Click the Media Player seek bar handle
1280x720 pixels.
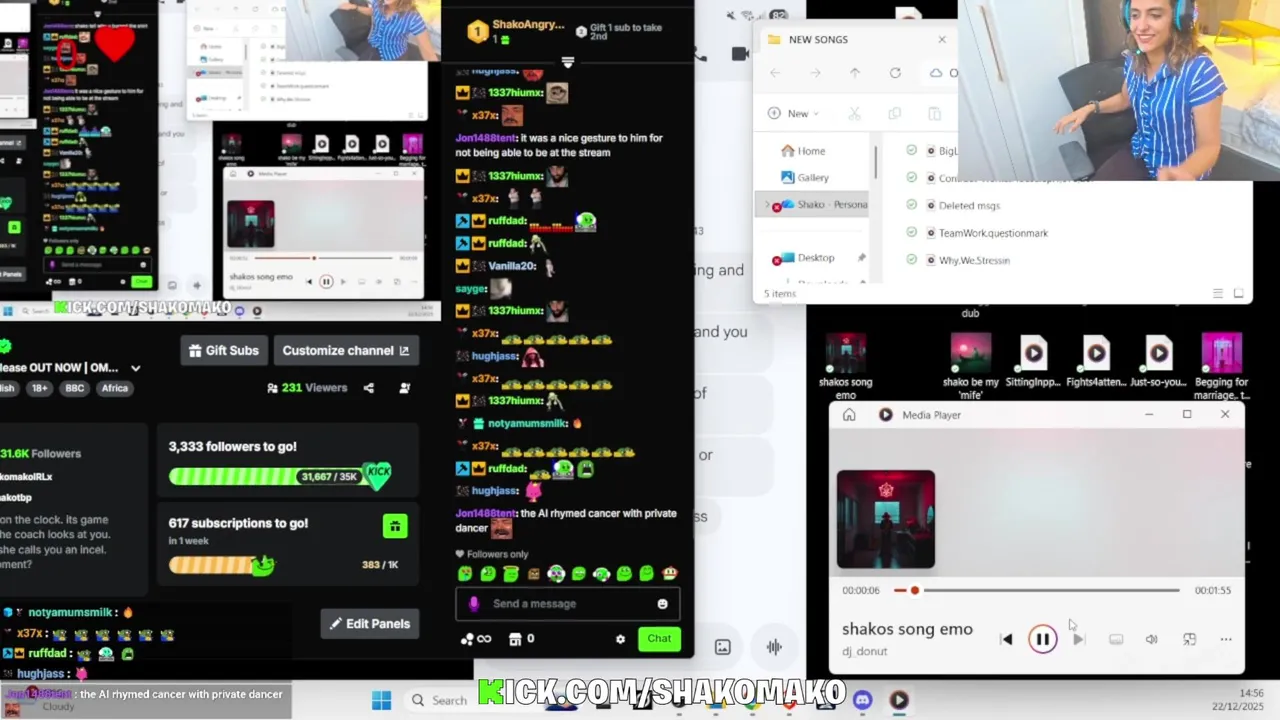point(914,590)
